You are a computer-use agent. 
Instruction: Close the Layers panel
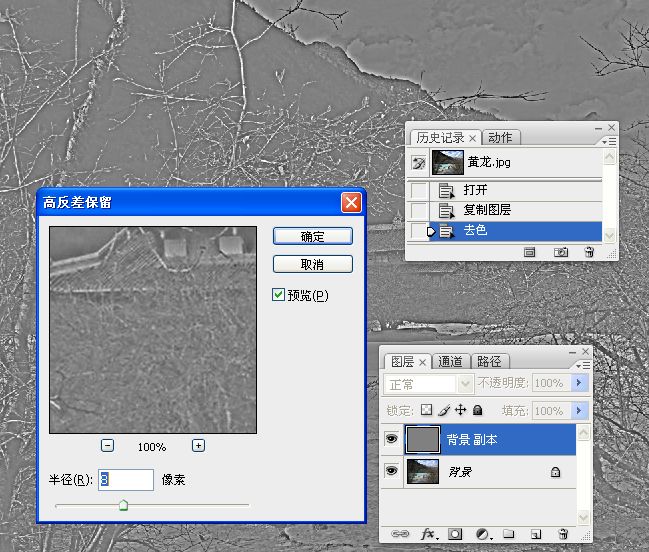[585, 352]
